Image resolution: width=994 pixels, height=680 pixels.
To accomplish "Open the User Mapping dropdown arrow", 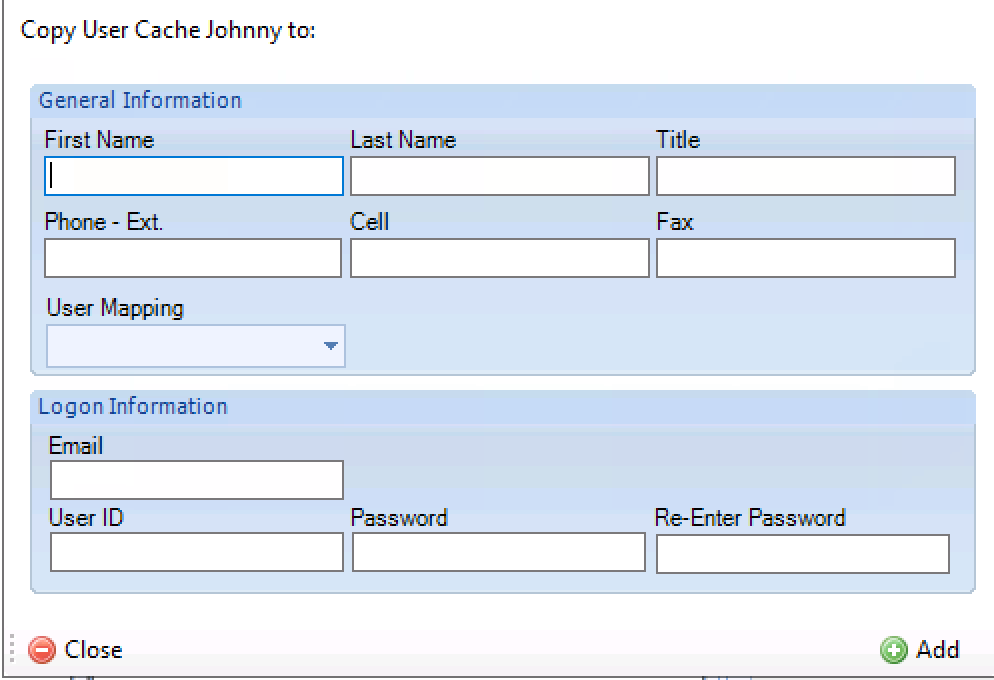I will [330, 345].
